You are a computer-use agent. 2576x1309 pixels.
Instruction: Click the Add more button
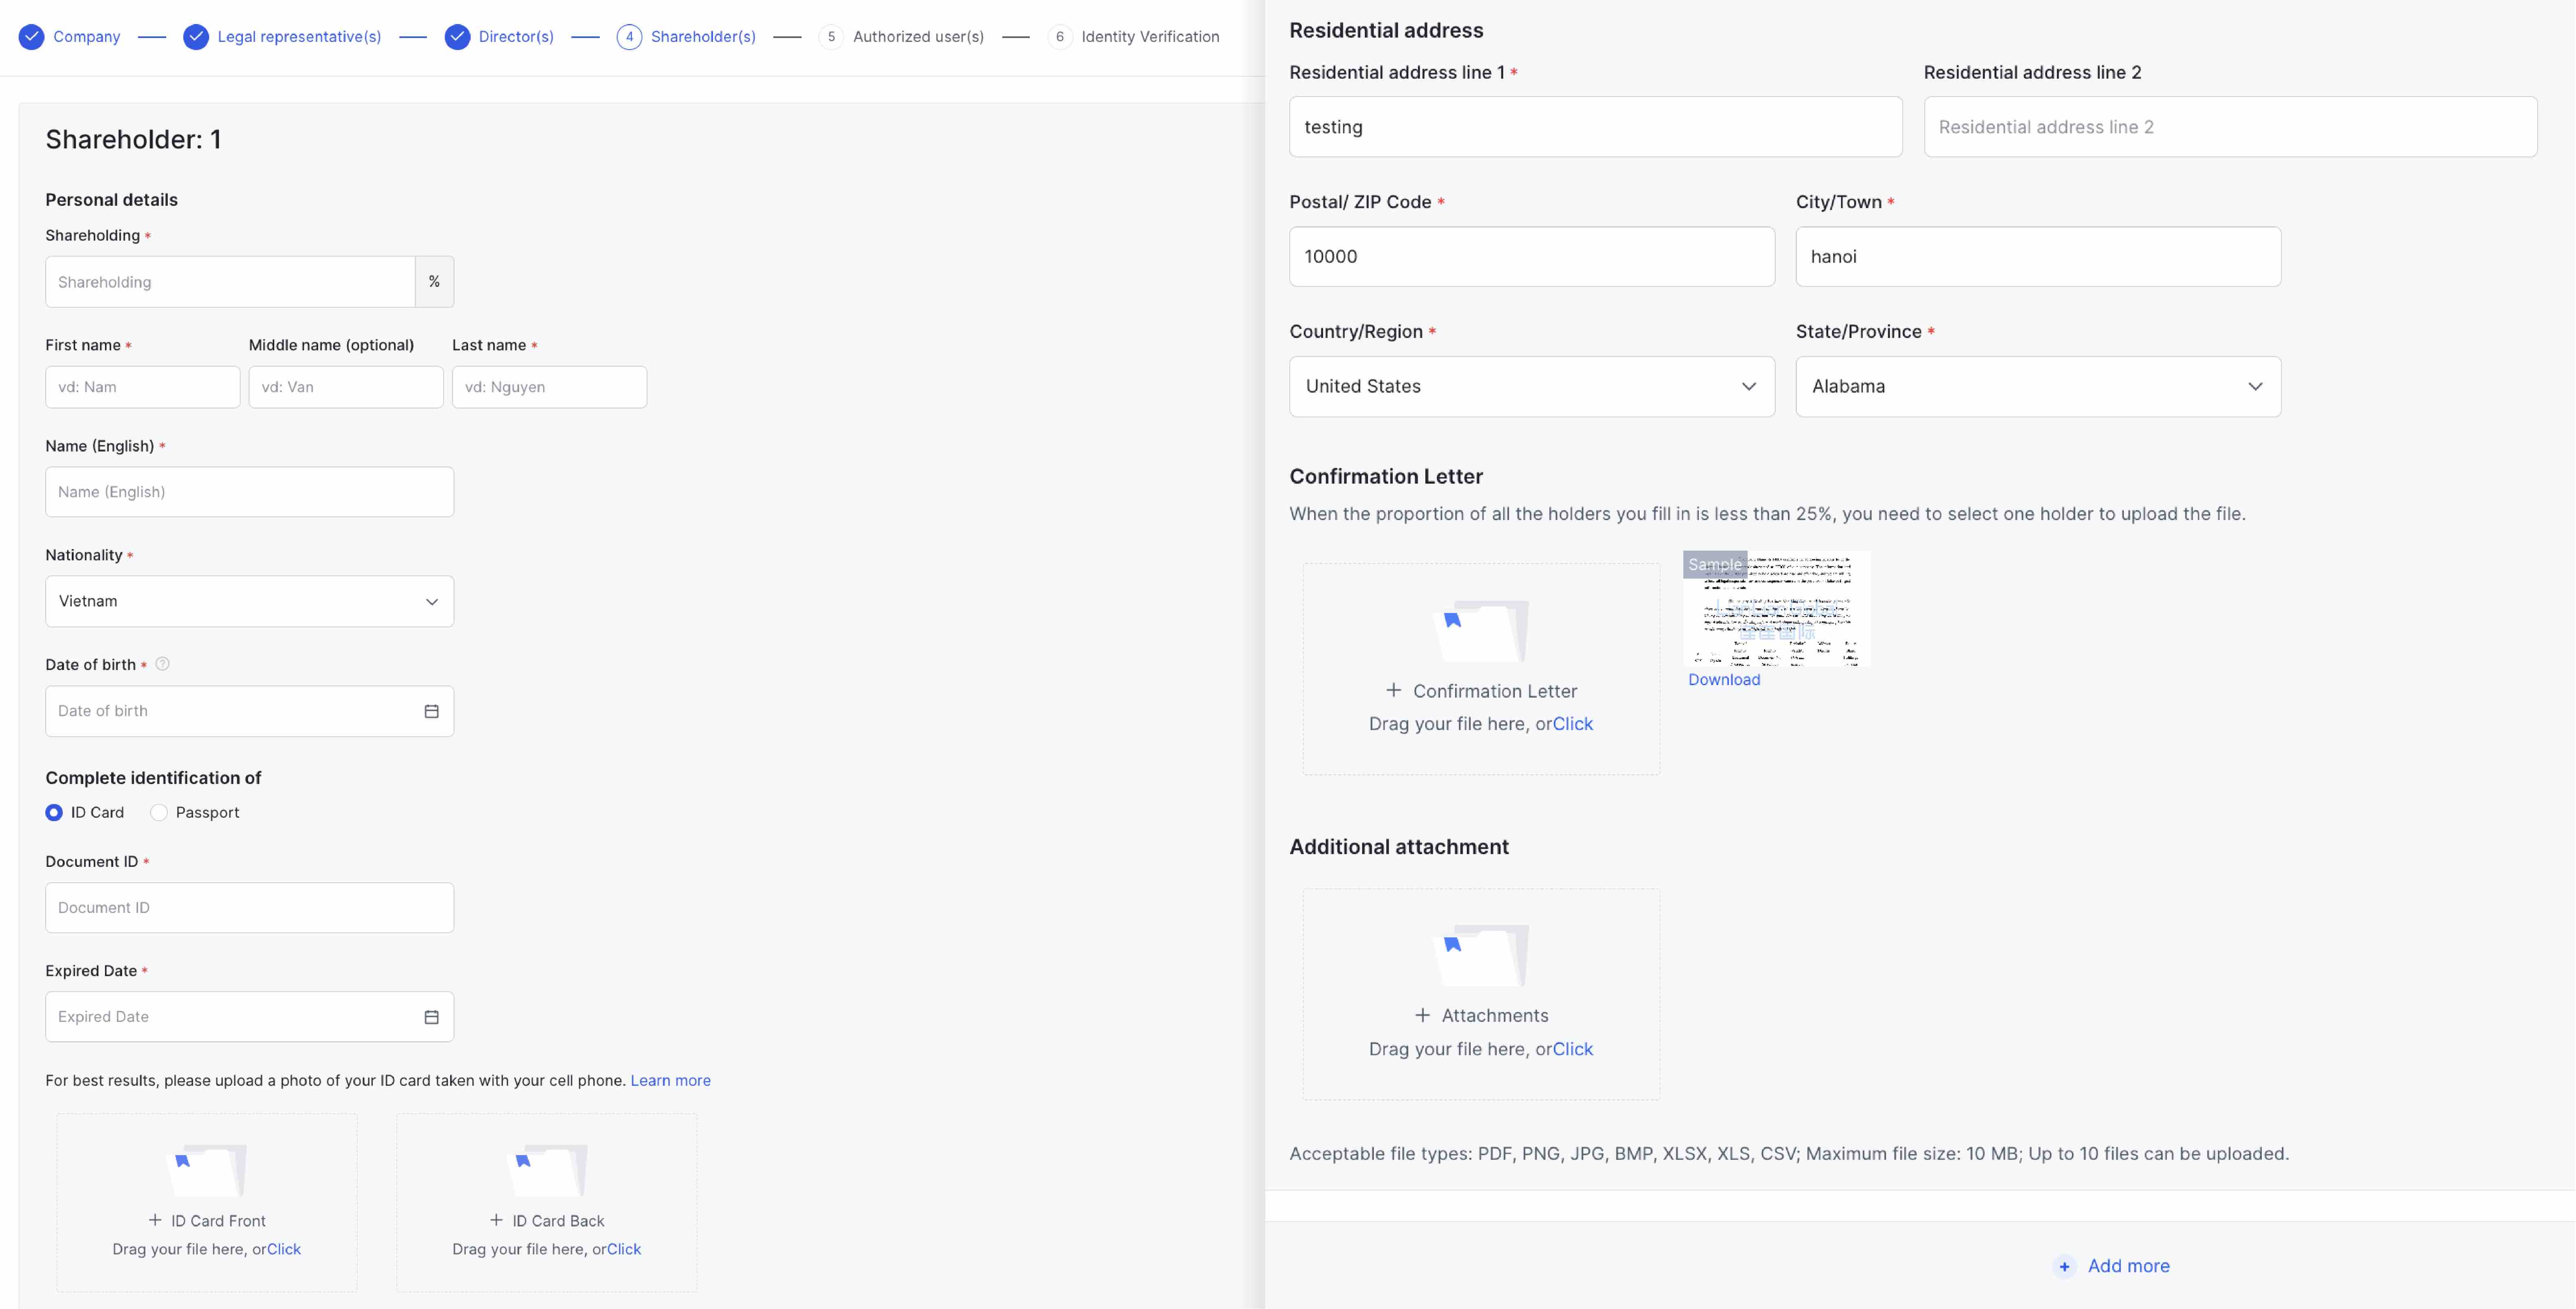pos(2111,1266)
